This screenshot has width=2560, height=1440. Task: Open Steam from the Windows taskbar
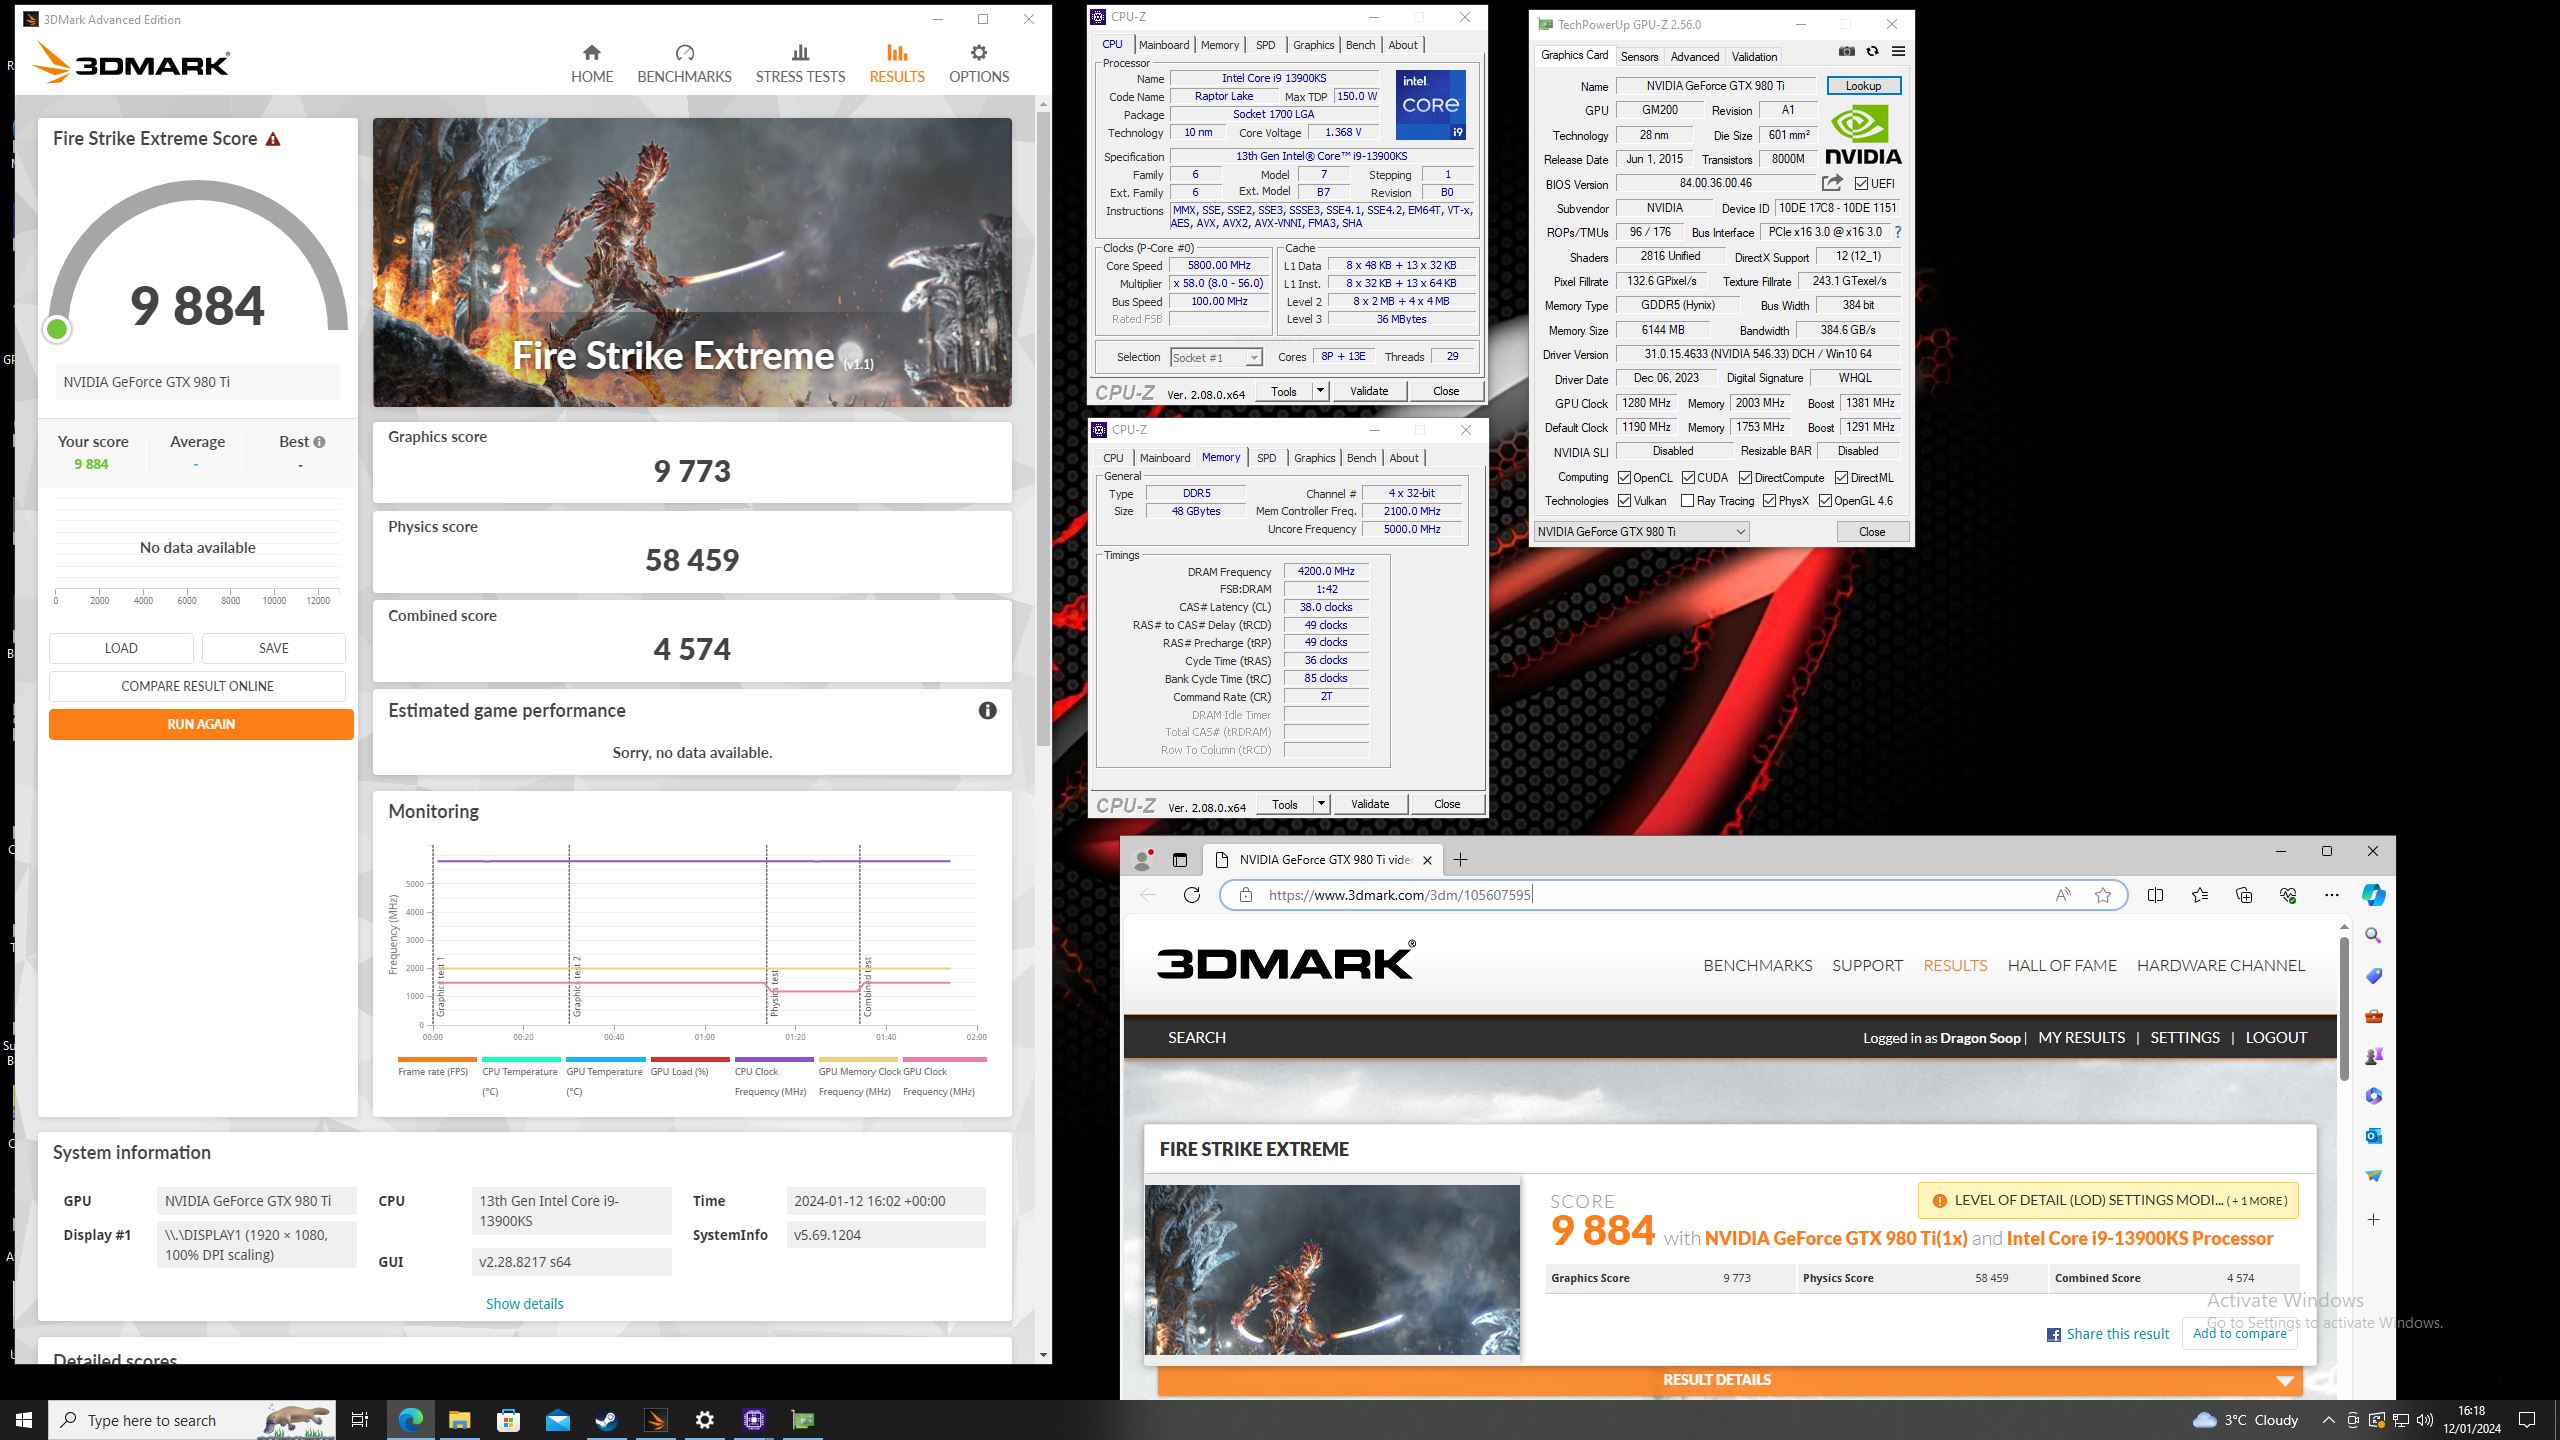pyautogui.click(x=606, y=1420)
